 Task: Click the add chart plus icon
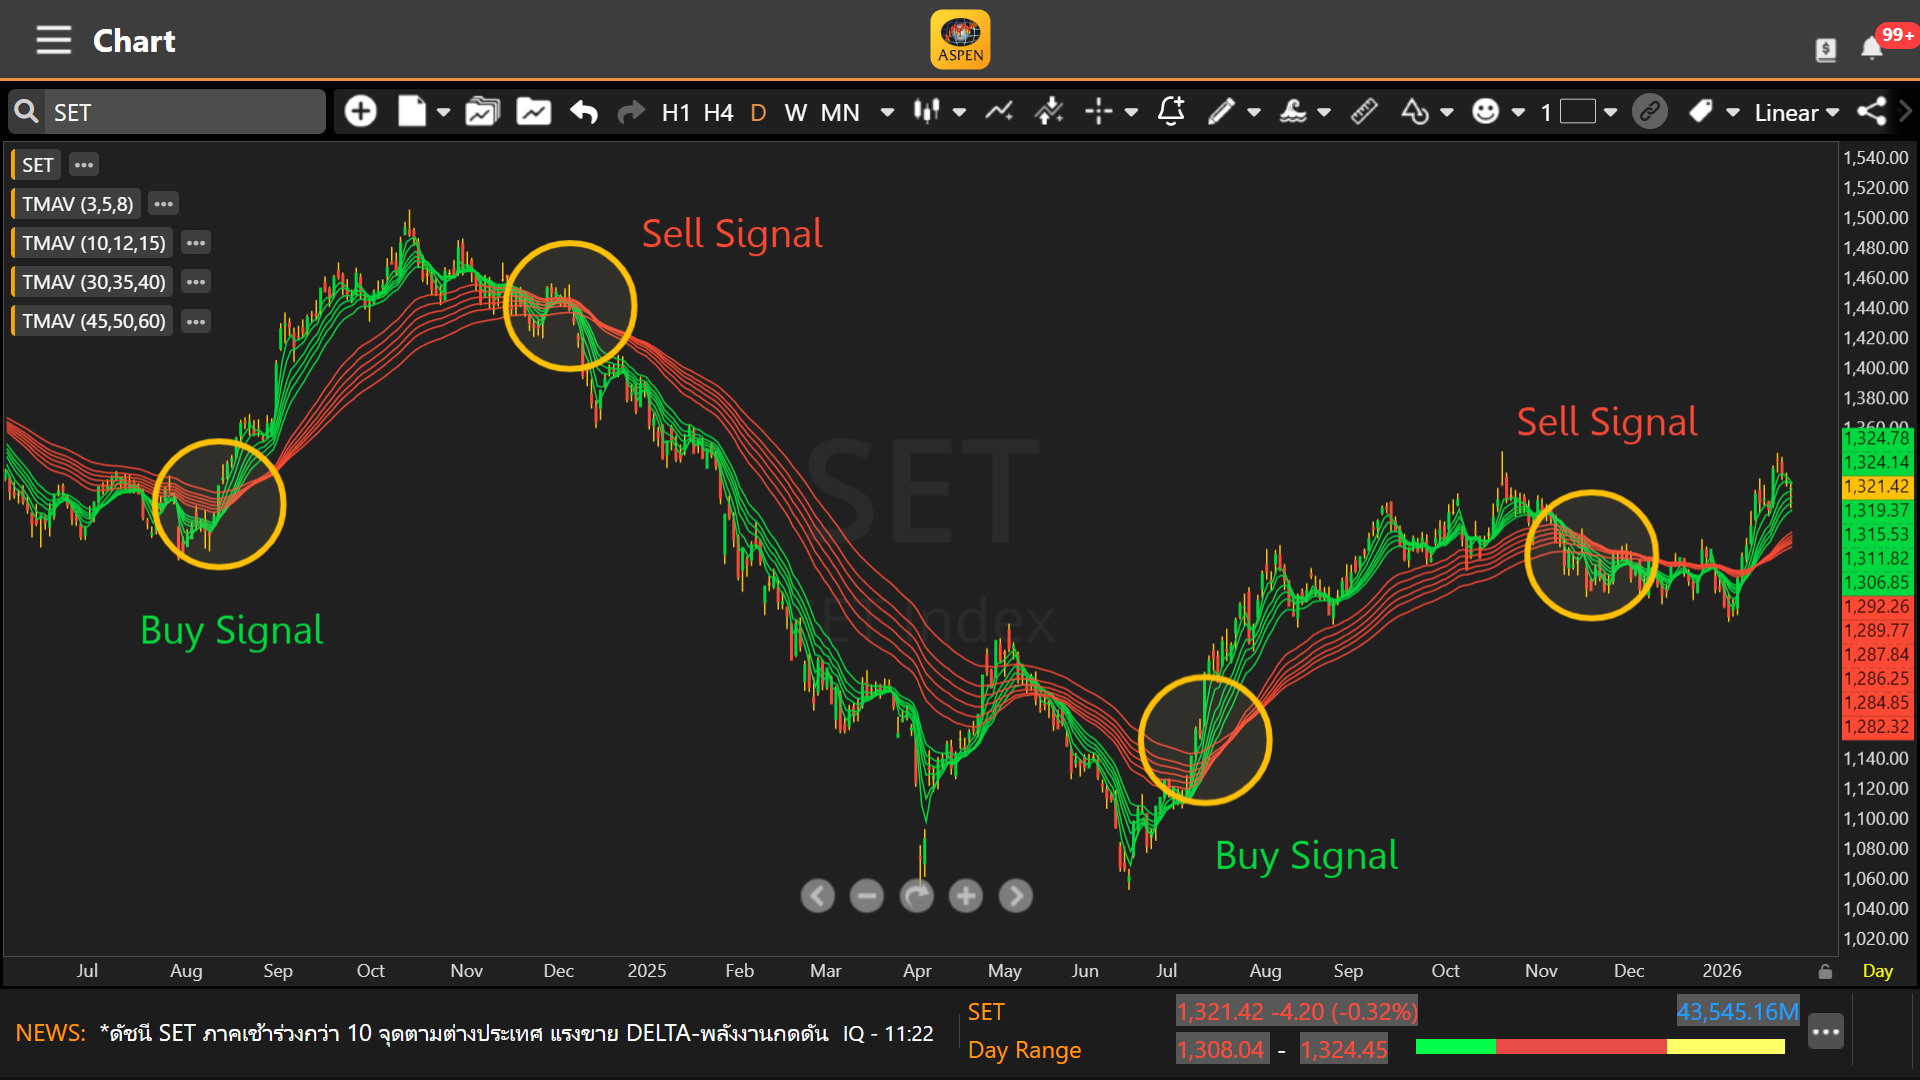(x=360, y=111)
